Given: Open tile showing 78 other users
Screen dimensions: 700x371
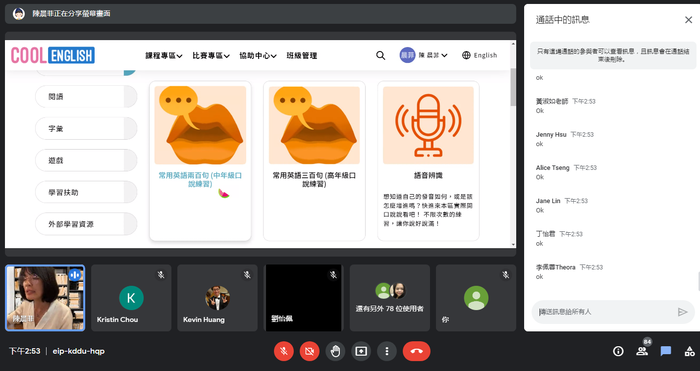Looking at the screenshot, I should point(390,298).
